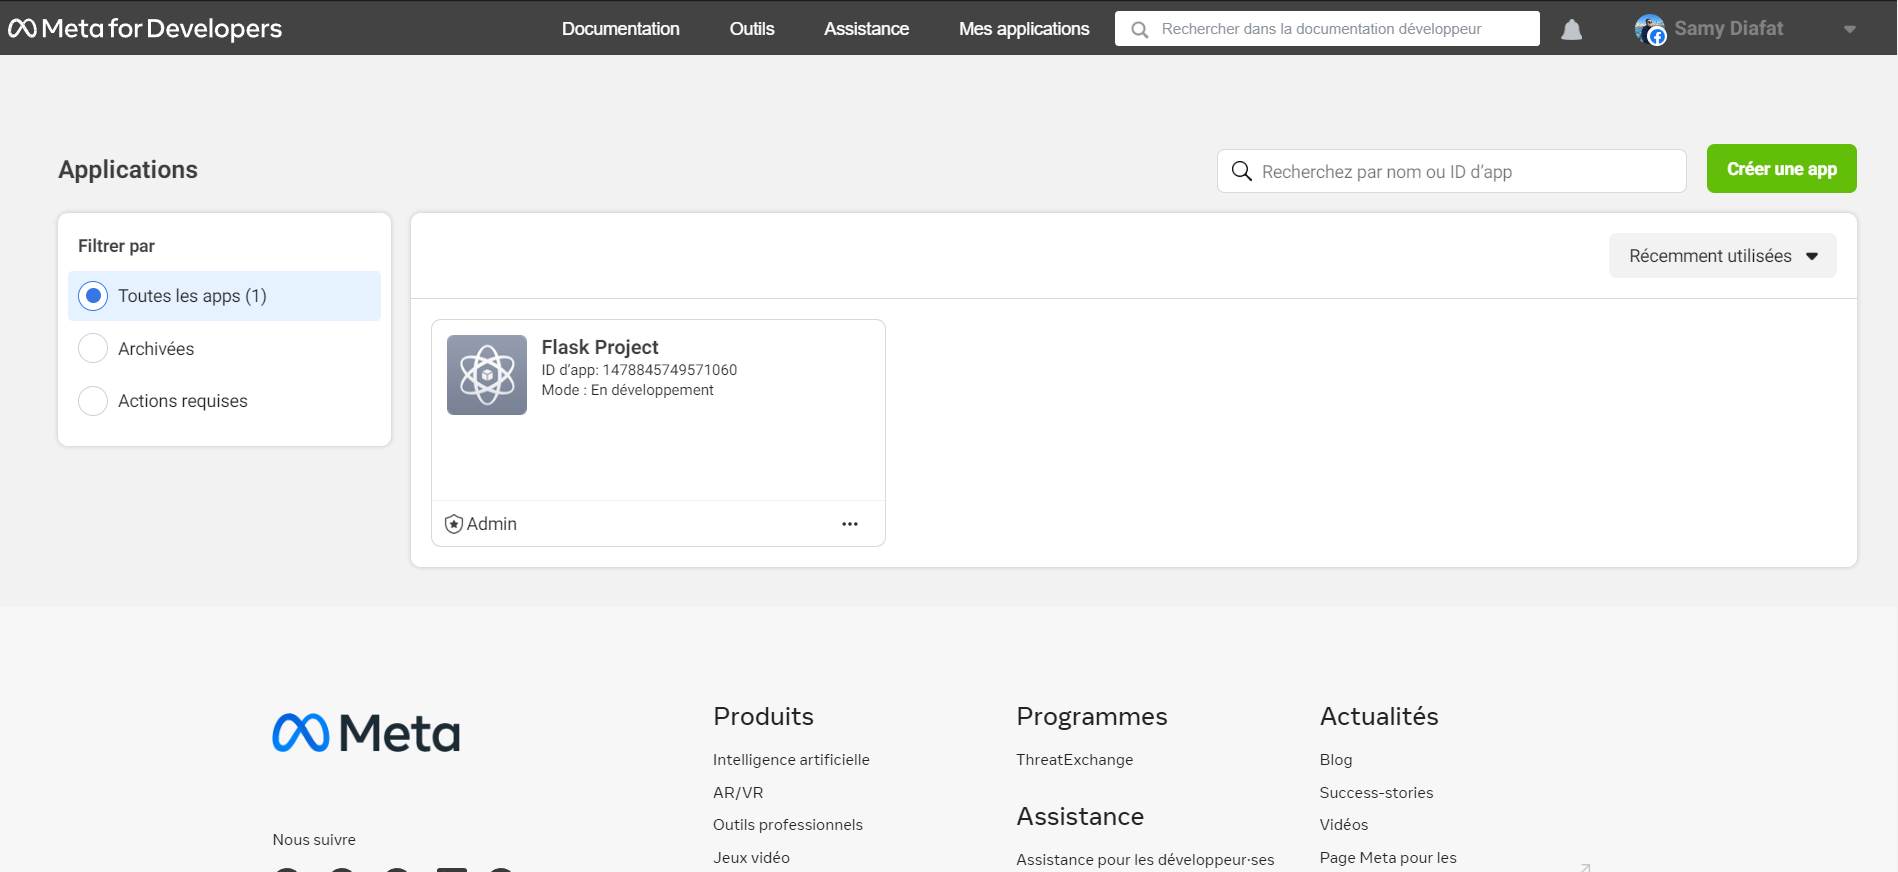Click the app ID 1478845749571060 text
This screenshot has width=1898, height=872.
(639, 370)
